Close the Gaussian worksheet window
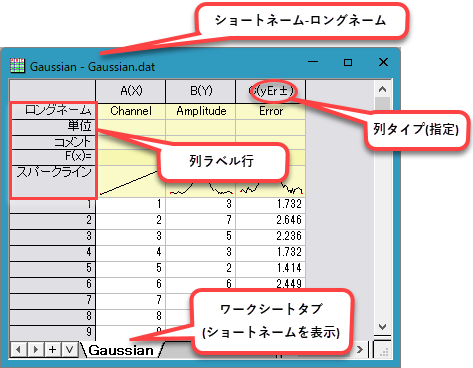The width and height of the screenshot is (473, 368). tap(383, 62)
